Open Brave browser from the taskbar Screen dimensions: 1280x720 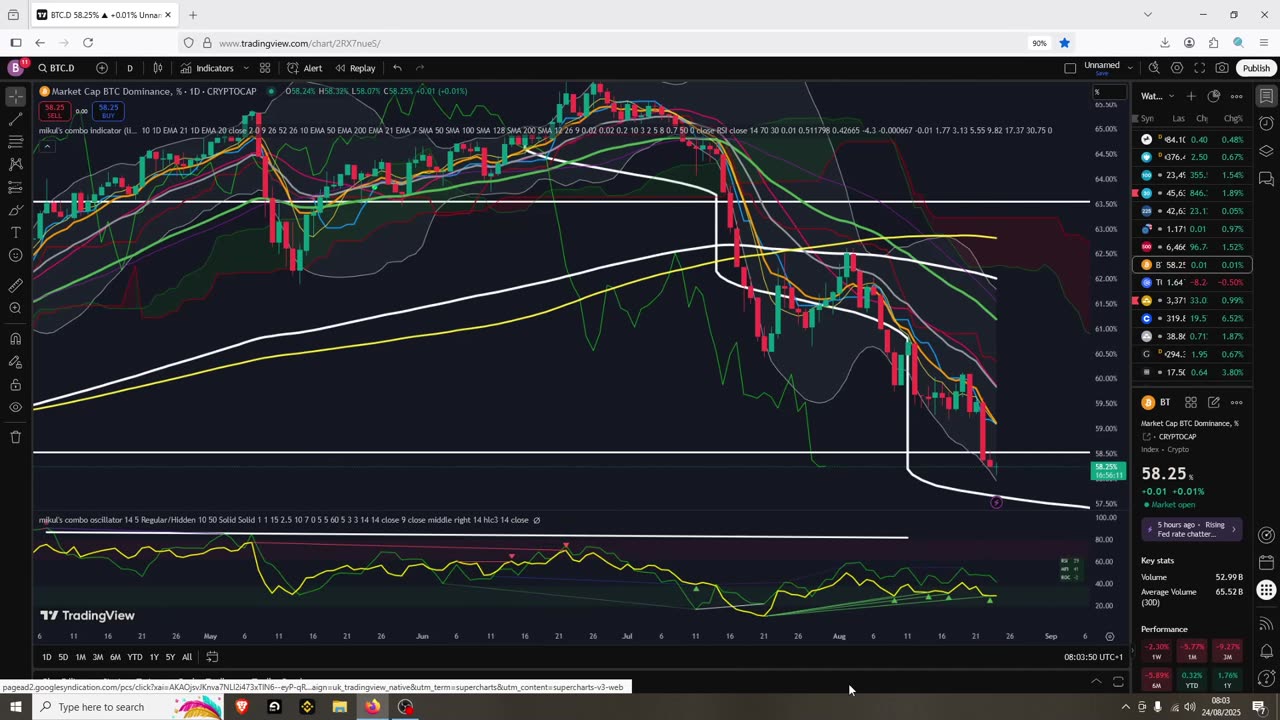coord(241,707)
